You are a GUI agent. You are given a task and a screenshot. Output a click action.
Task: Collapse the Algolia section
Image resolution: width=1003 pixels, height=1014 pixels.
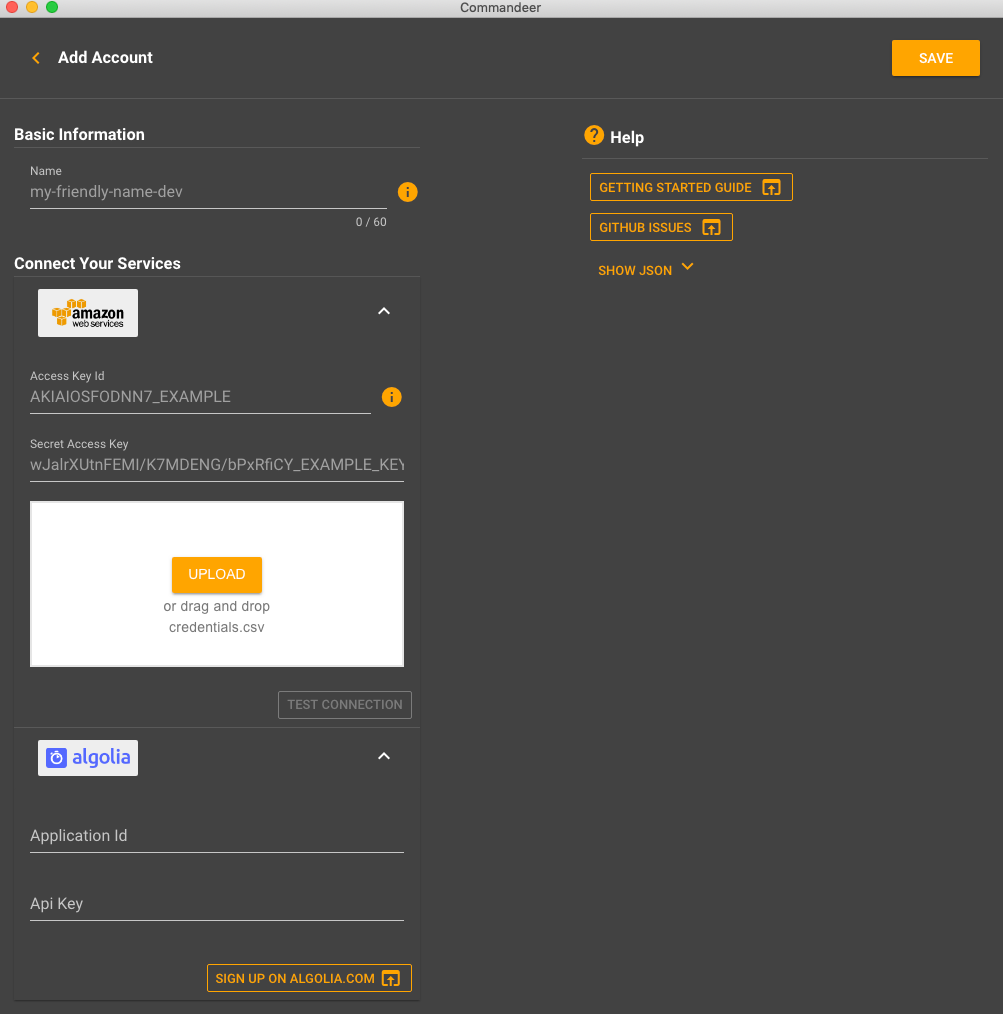click(x=384, y=756)
